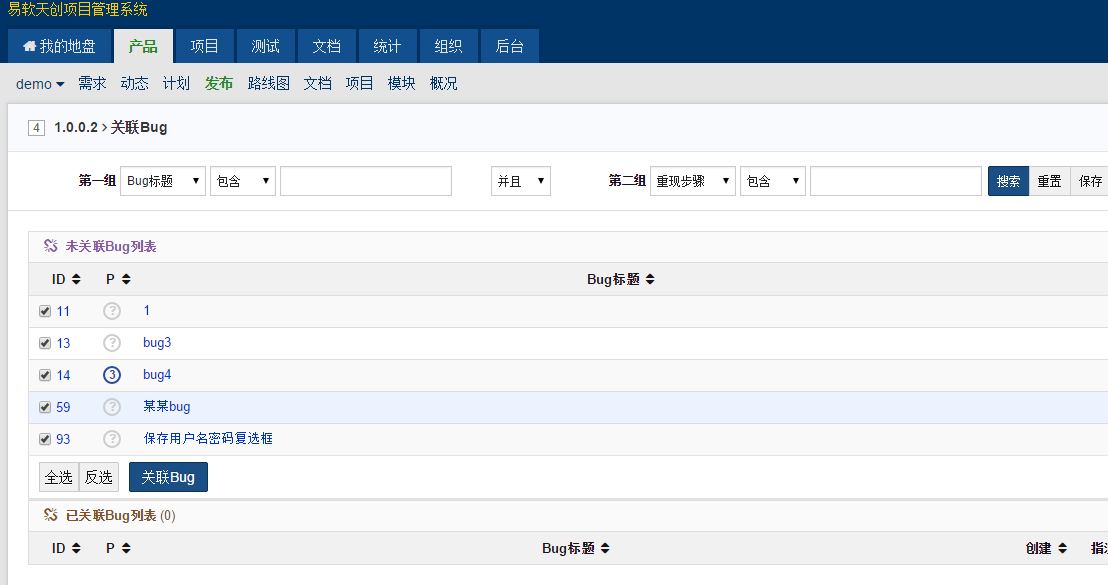Open bug ID 59 link
Image resolution: width=1108 pixels, height=585 pixels.
point(63,407)
